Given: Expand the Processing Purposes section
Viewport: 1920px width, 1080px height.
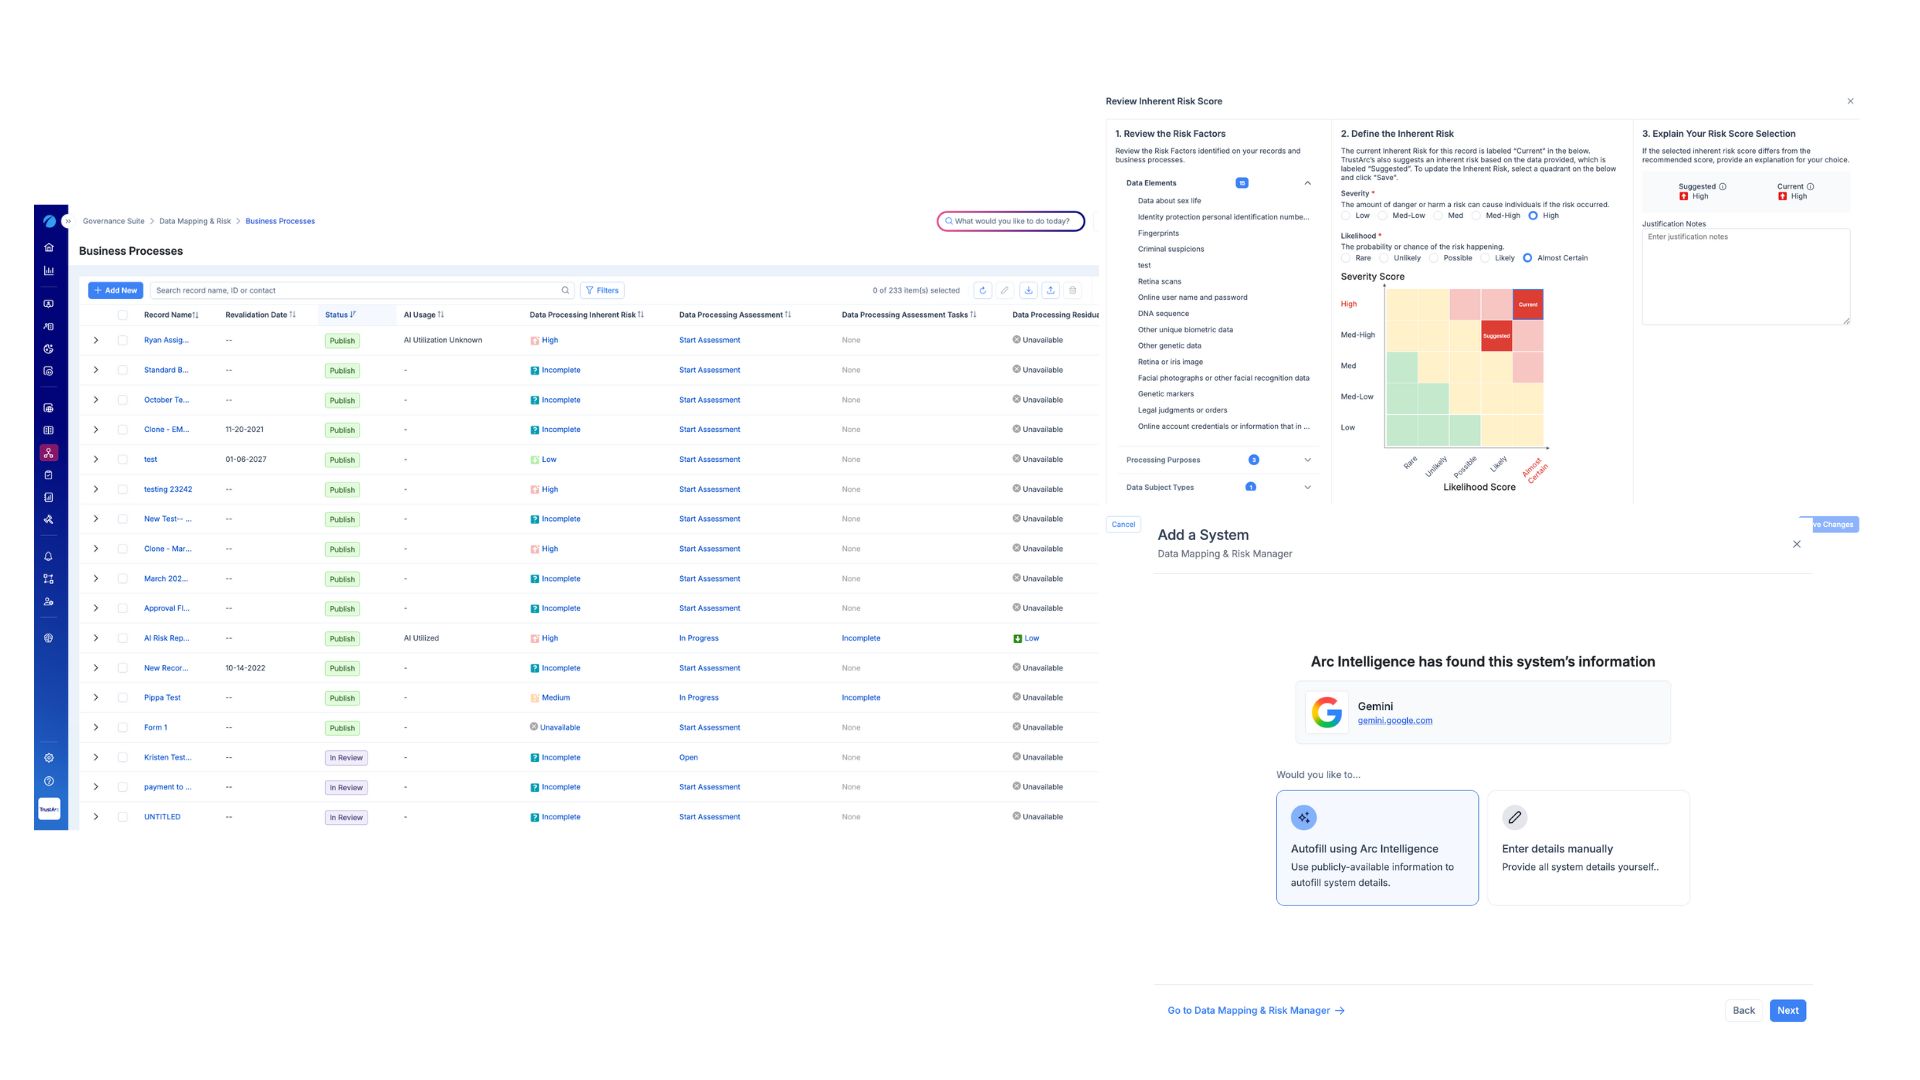Looking at the screenshot, I should tap(1307, 460).
